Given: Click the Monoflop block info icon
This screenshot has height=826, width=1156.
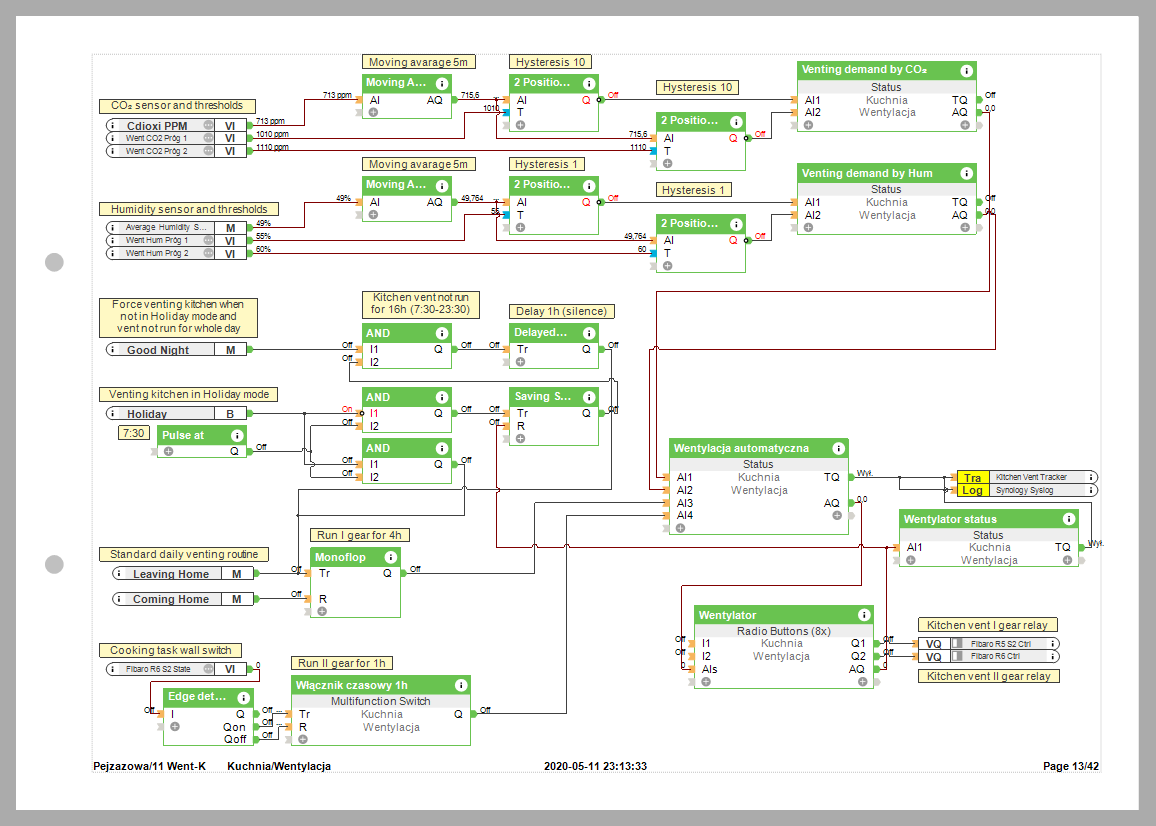Looking at the screenshot, I should (x=390, y=557).
